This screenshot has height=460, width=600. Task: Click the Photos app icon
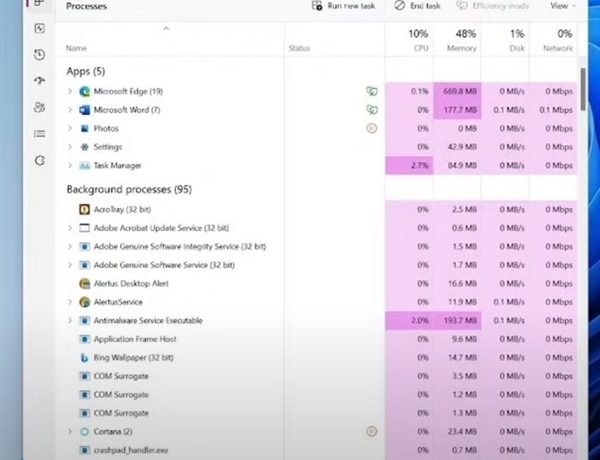pos(84,129)
